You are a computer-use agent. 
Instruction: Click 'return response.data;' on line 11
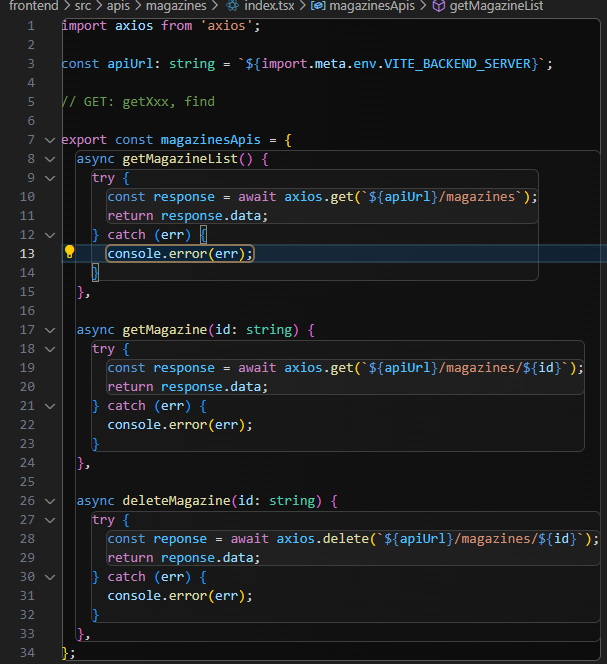pyautogui.click(x=188, y=216)
